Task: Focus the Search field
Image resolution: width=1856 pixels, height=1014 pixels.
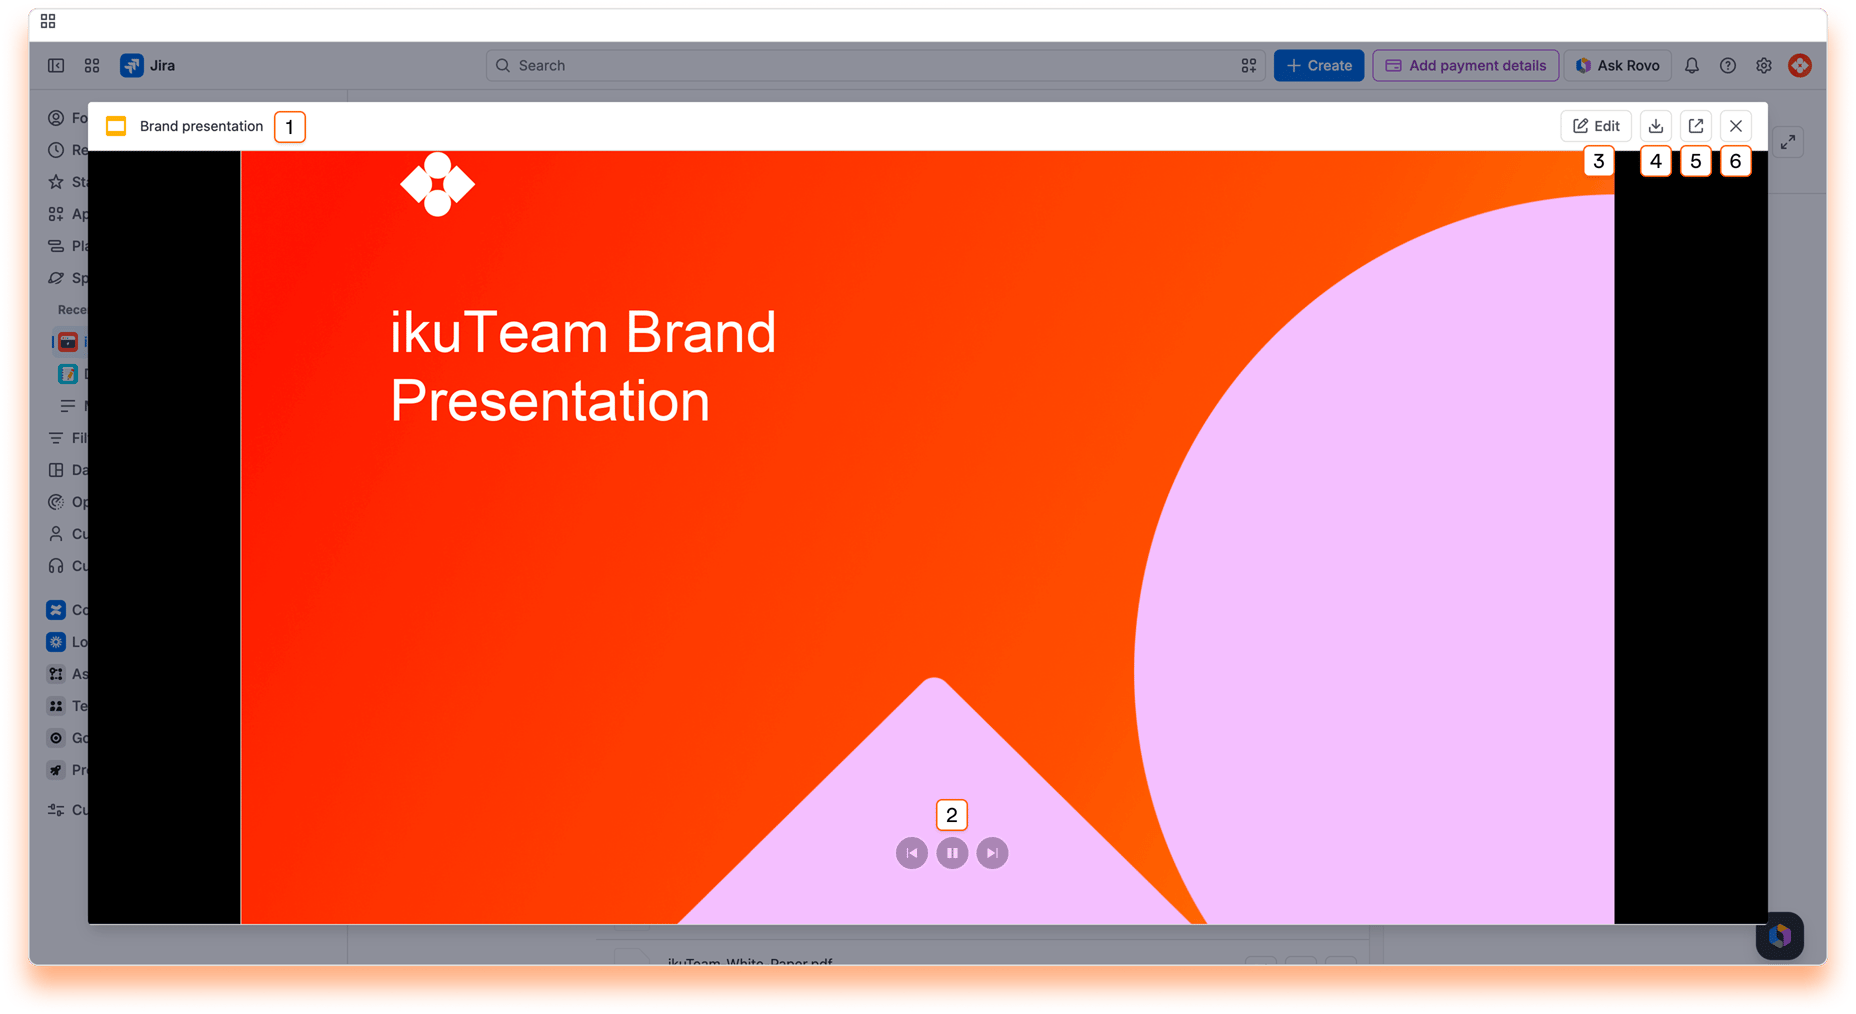Action: 875,65
